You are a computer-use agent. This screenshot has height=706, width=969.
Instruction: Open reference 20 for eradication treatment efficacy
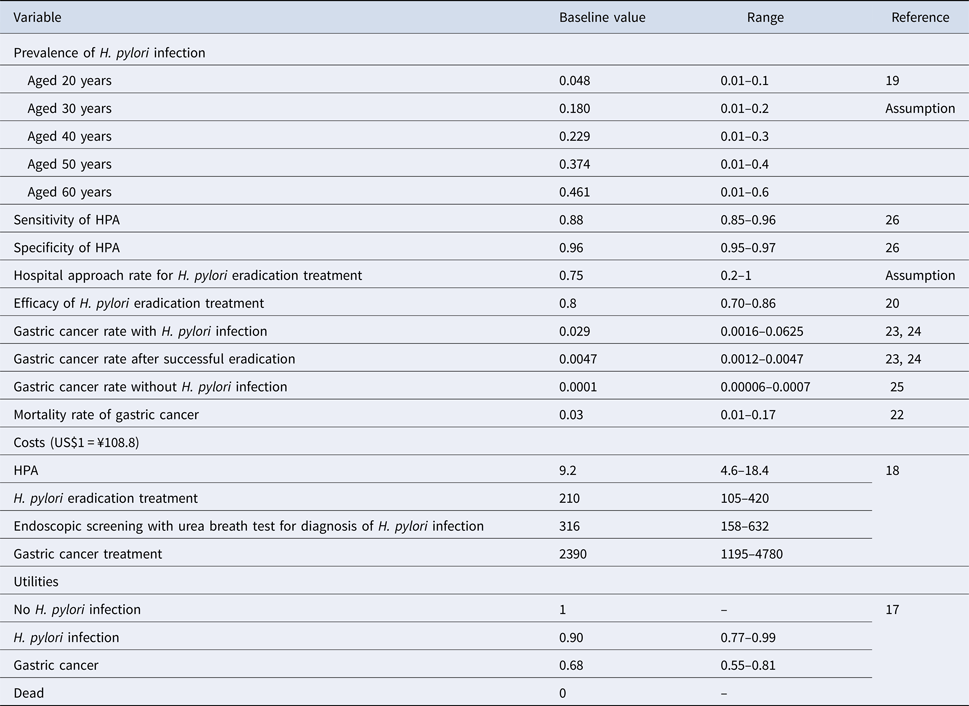click(892, 302)
